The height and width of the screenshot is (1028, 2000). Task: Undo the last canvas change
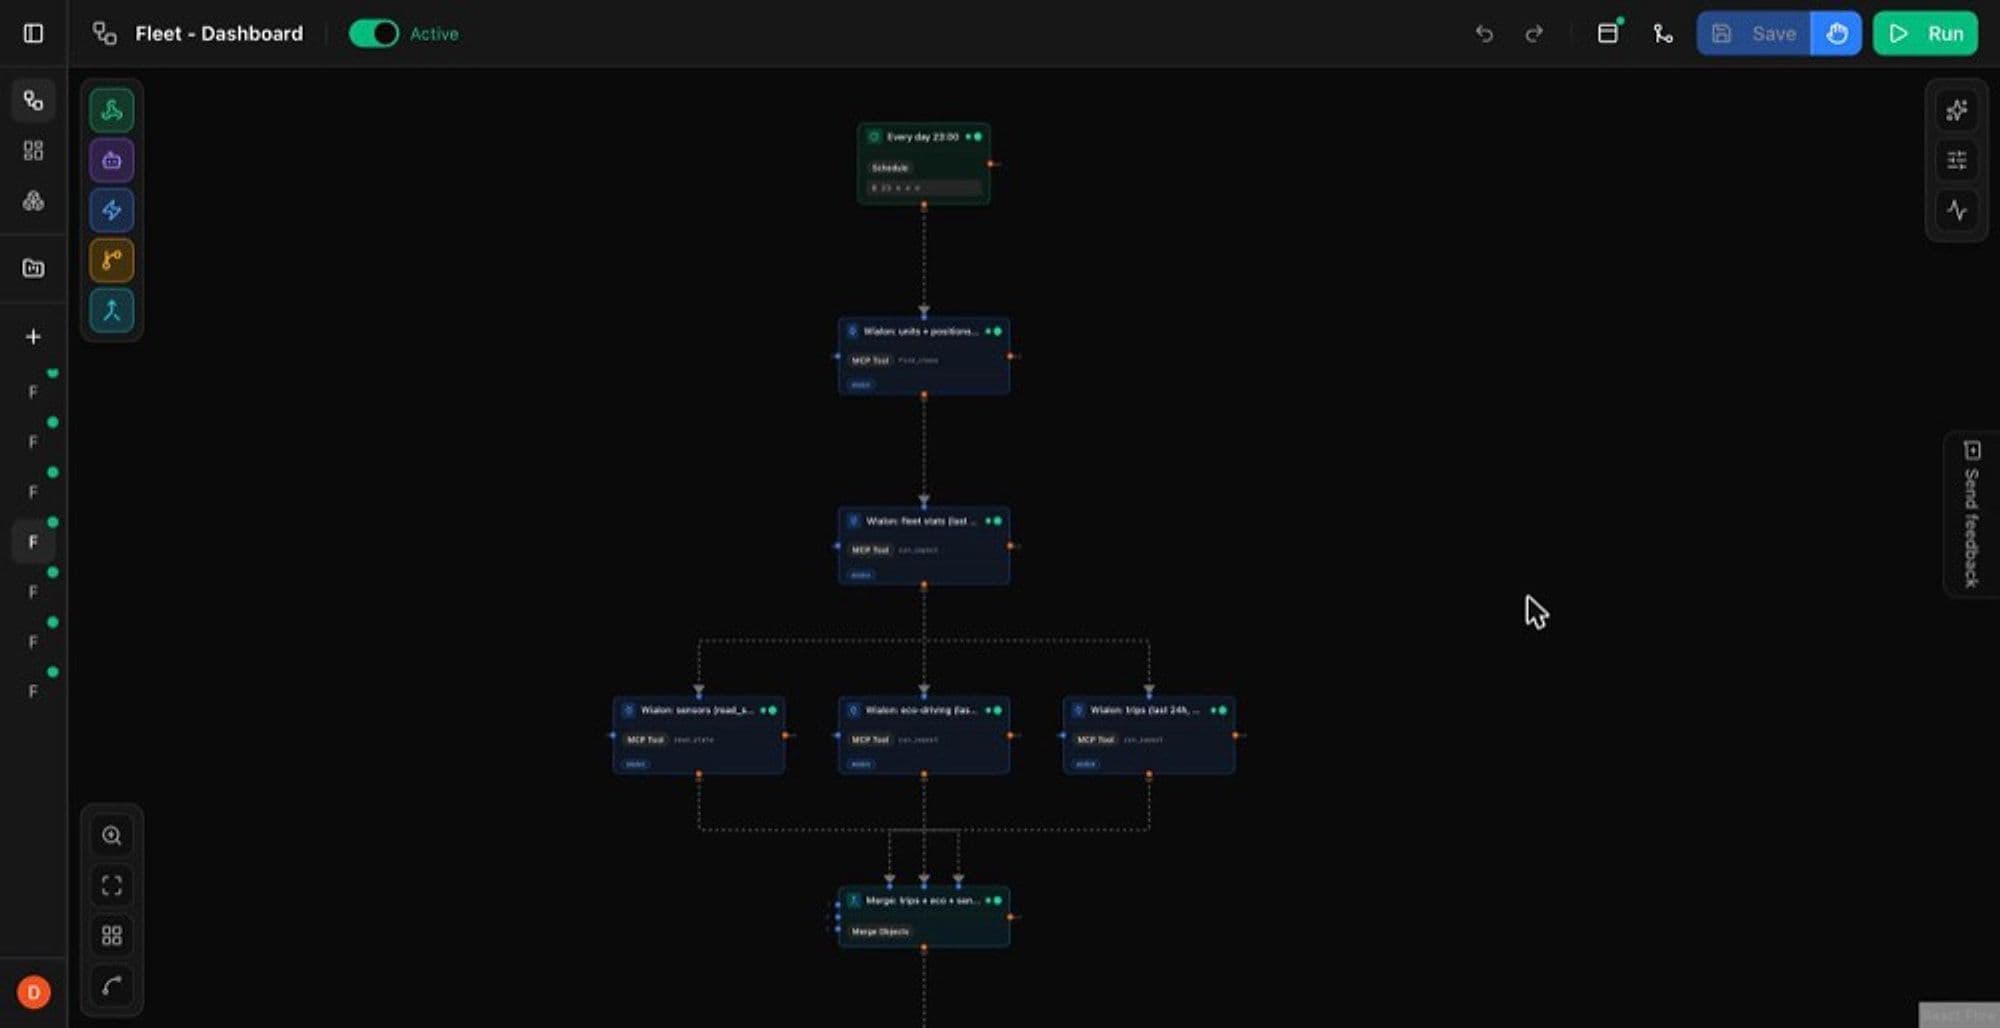click(1484, 34)
